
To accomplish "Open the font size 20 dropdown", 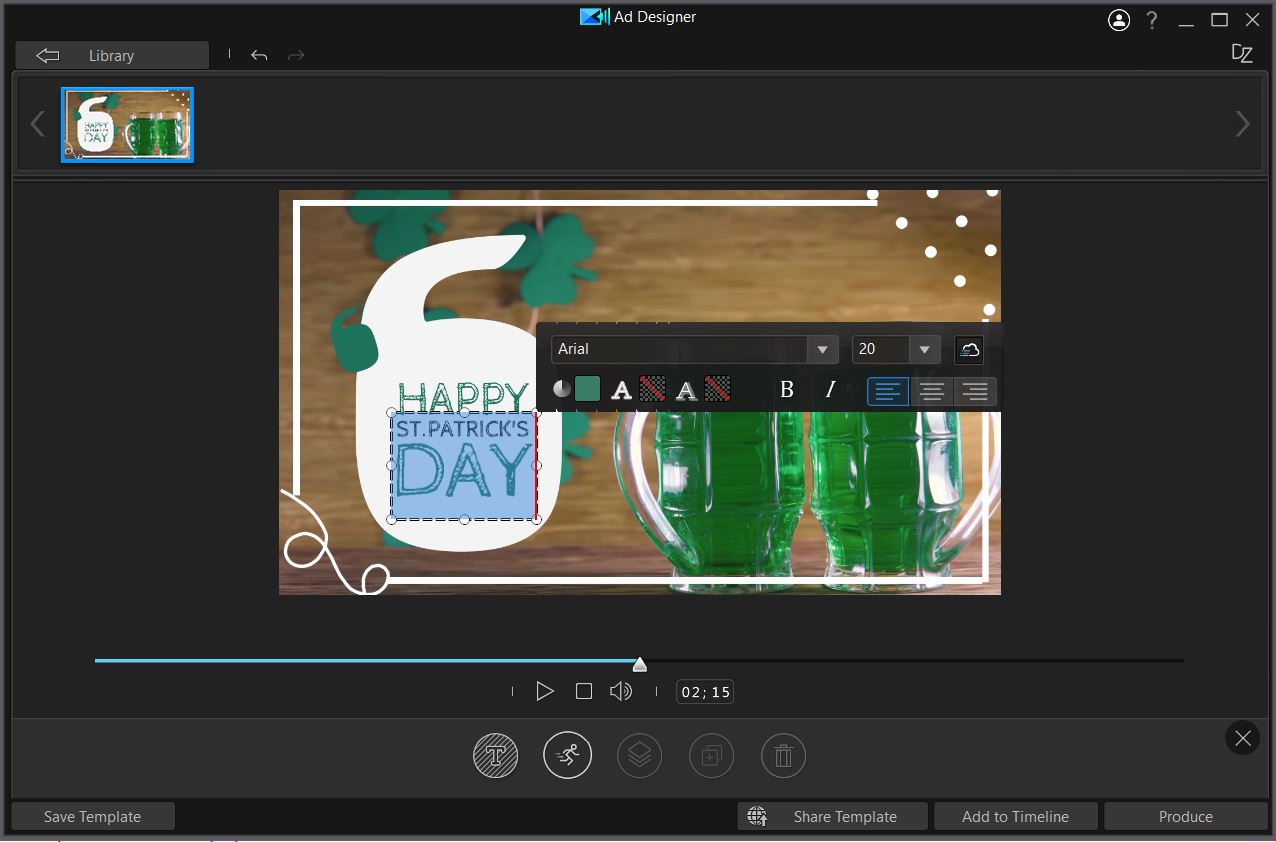I will (923, 349).
